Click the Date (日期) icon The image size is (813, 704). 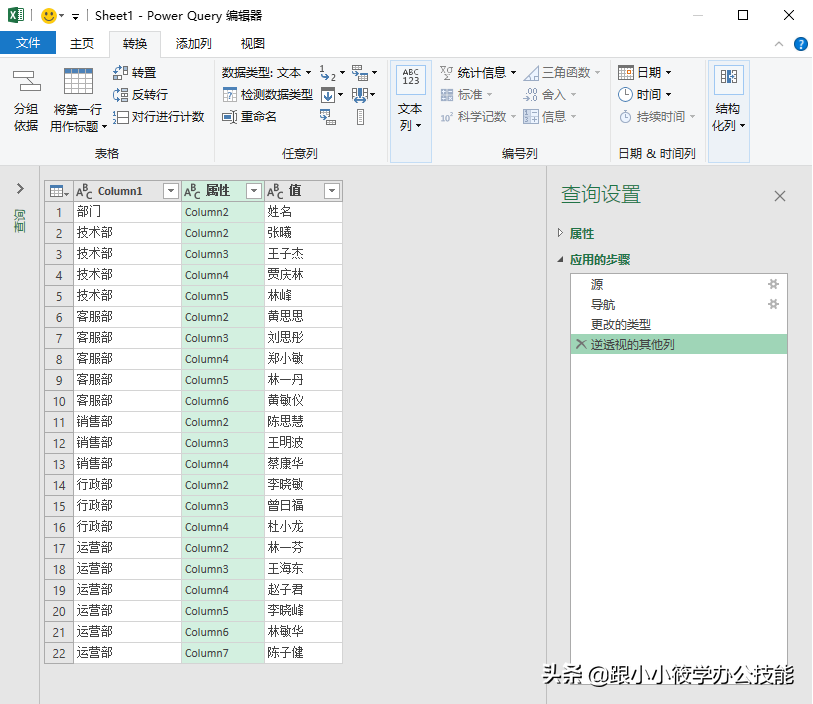pos(626,73)
